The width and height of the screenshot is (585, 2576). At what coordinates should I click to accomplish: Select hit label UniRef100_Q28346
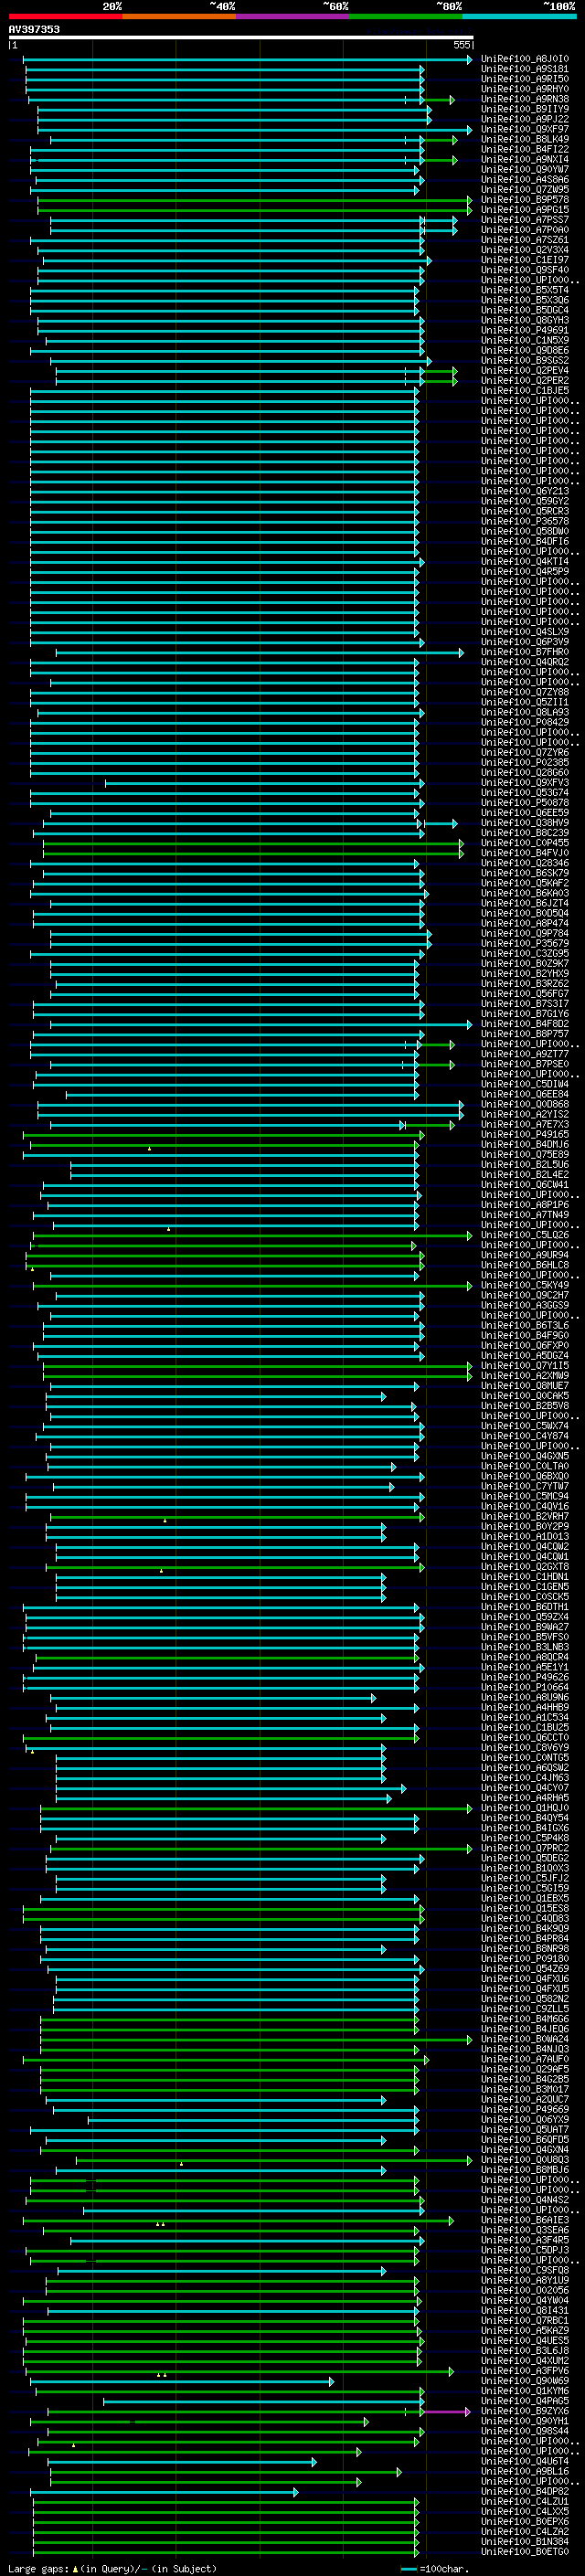click(x=525, y=863)
